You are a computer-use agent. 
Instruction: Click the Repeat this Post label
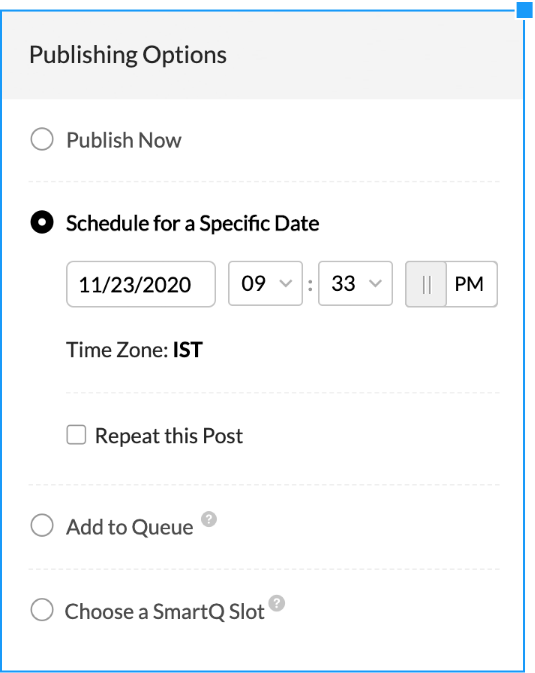(169, 436)
